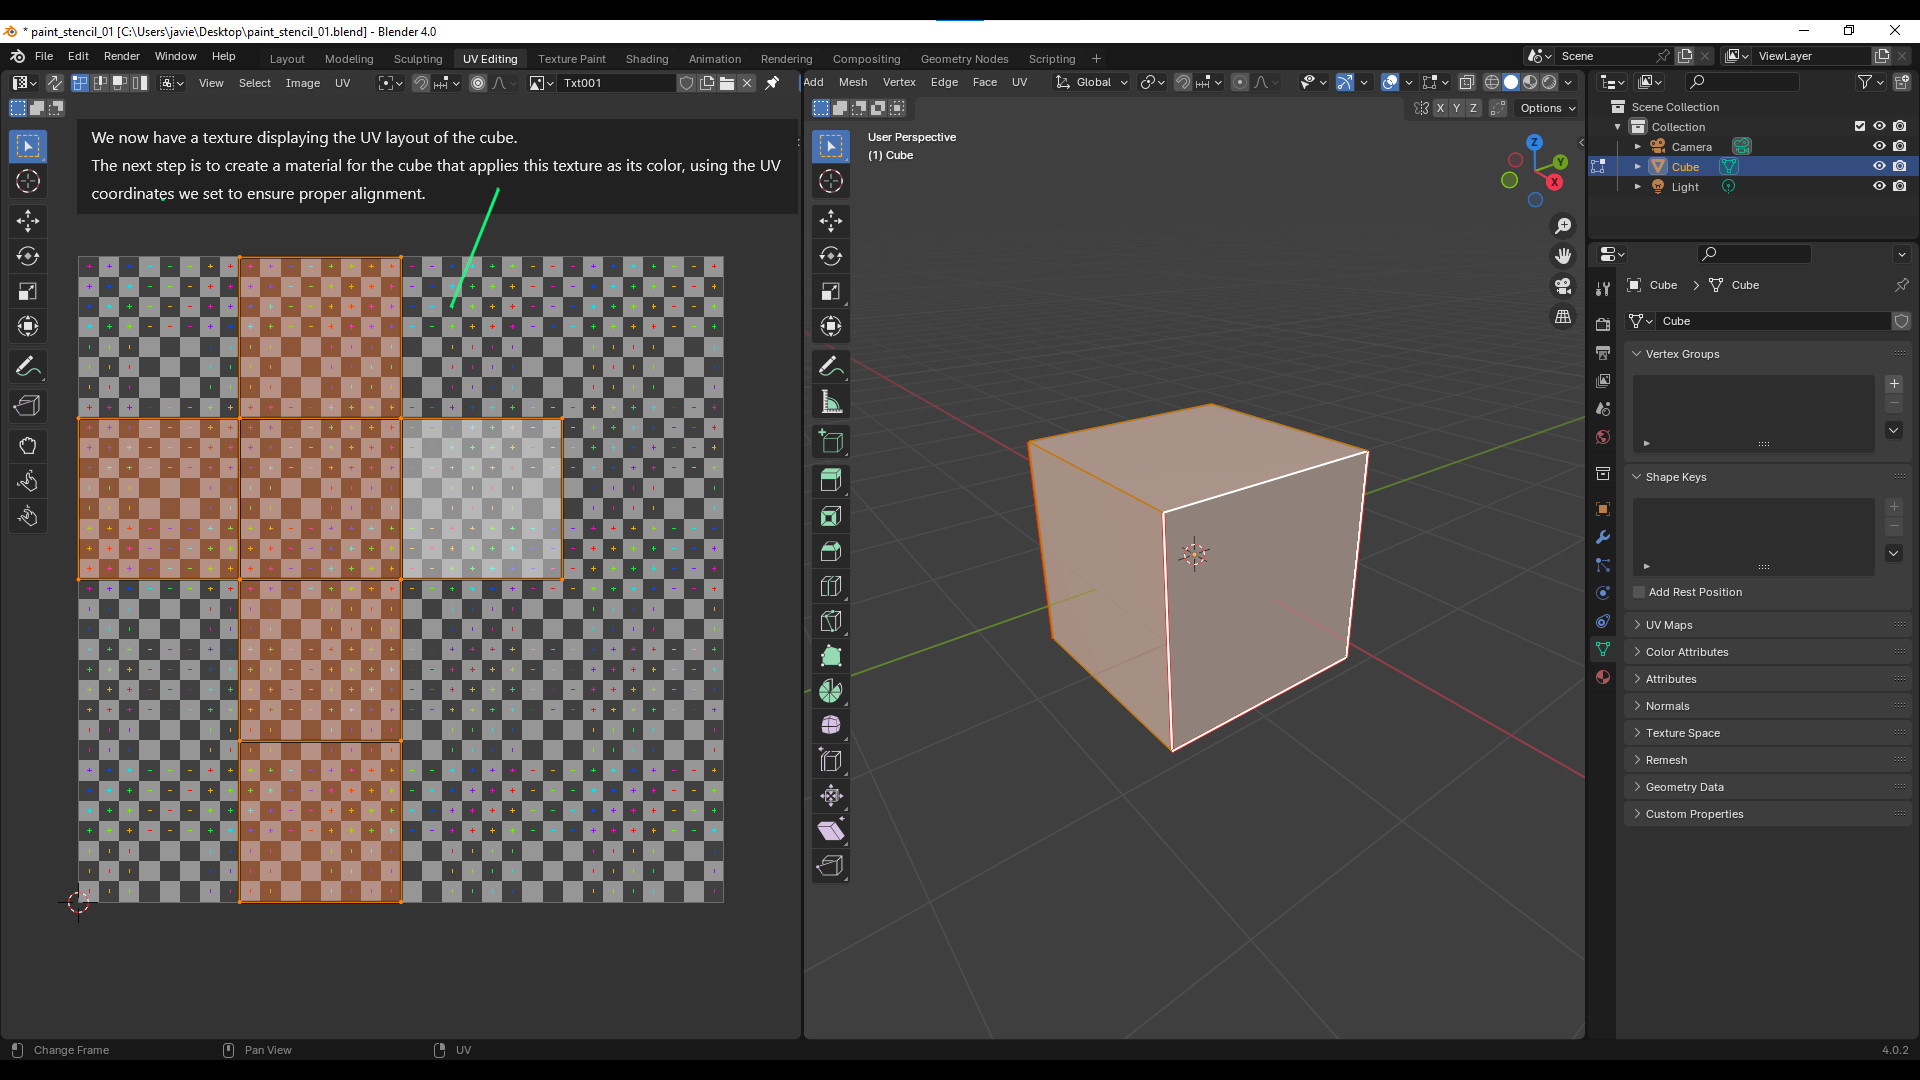Expand the Color Attributes panel
This screenshot has width=1920, height=1080.
(1768, 652)
